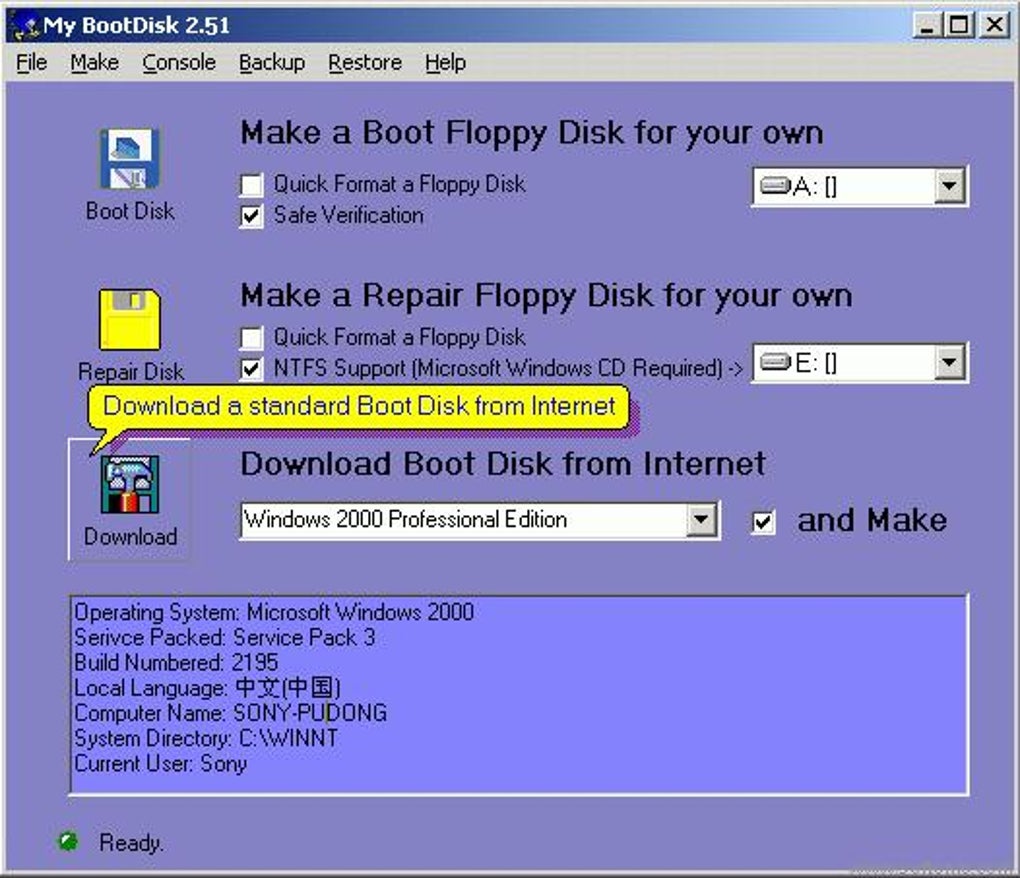This screenshot has height=878, width=1020.
Task: Click the Download label
Action: click(x=130, y=536)
